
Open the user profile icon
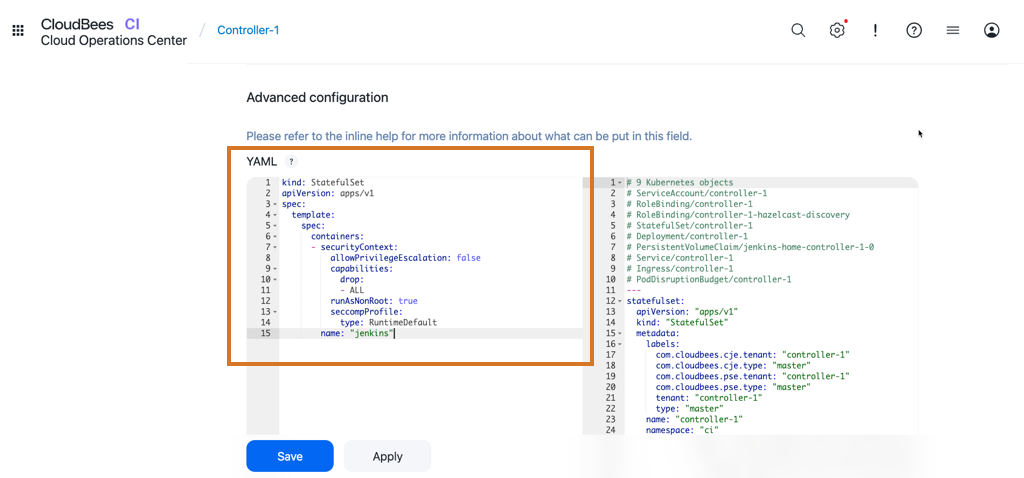point(991,31)
